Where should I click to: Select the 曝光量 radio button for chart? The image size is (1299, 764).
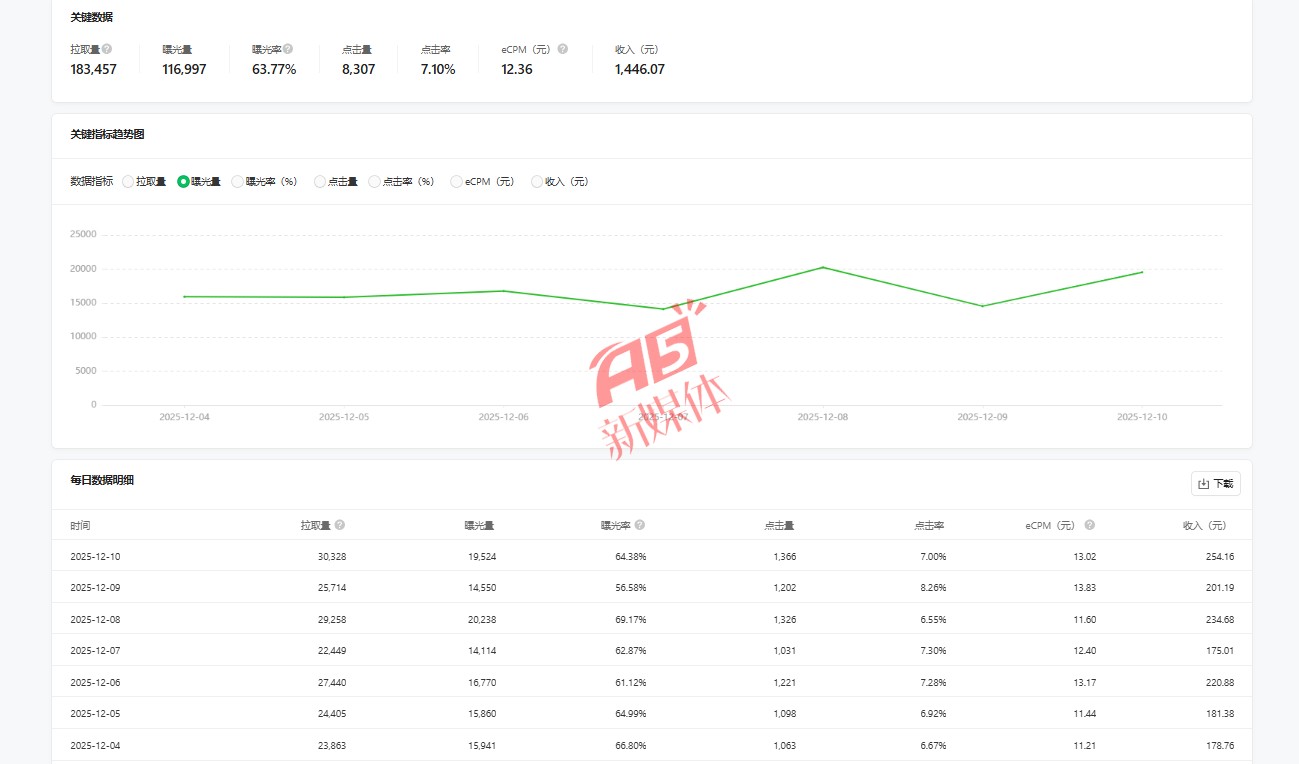coord(183,182)
